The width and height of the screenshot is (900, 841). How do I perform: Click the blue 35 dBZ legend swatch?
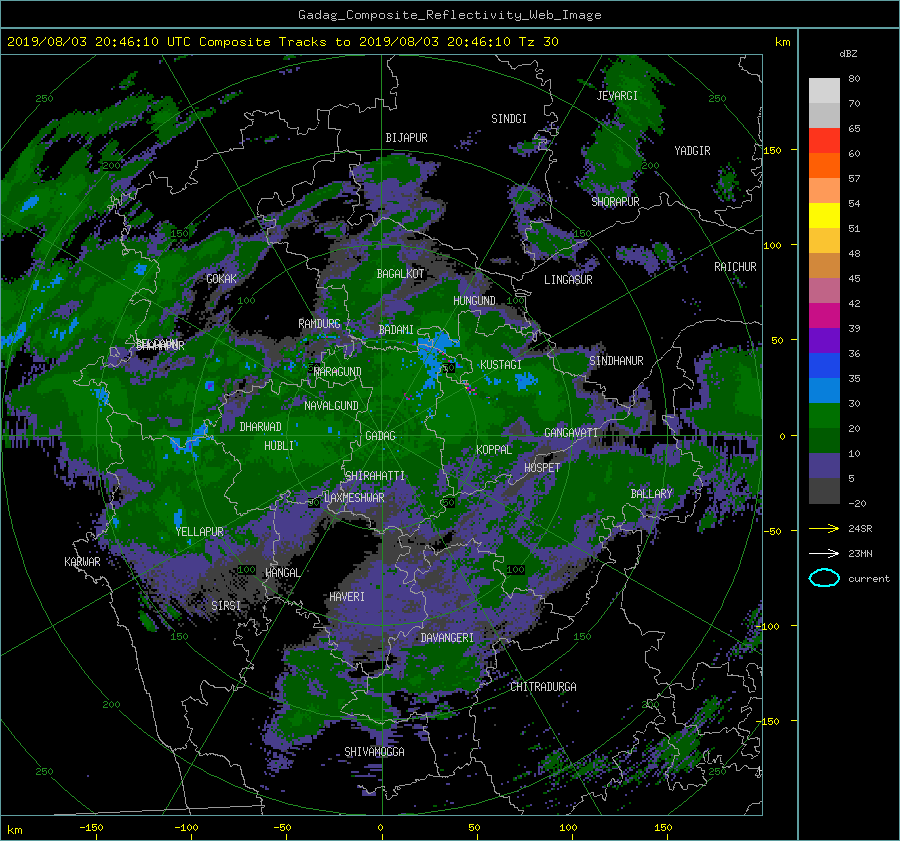coord(824,365)
